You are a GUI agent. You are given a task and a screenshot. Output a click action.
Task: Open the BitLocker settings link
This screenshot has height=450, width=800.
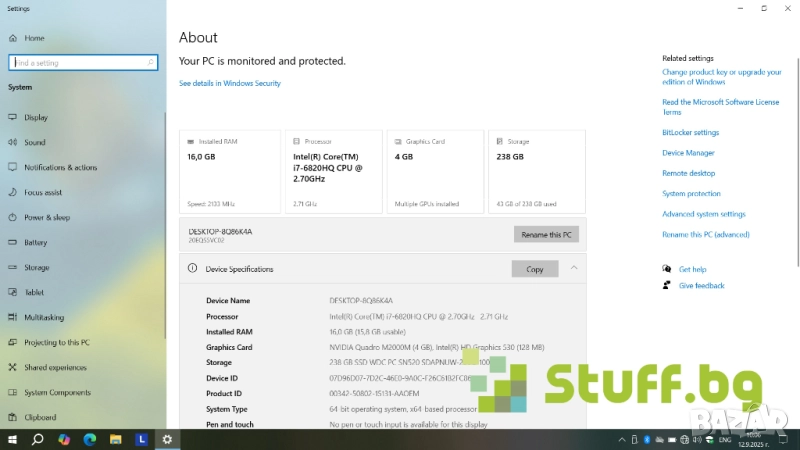point(690,132)
